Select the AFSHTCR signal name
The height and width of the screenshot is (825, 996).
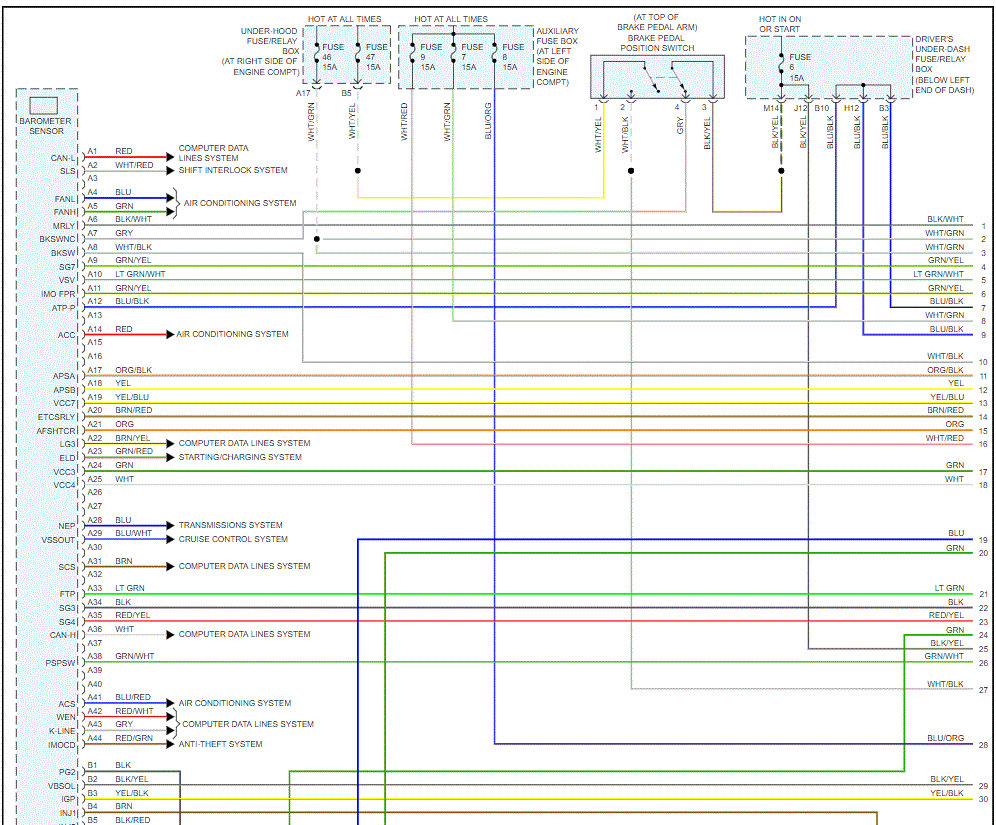click(56, 431)
